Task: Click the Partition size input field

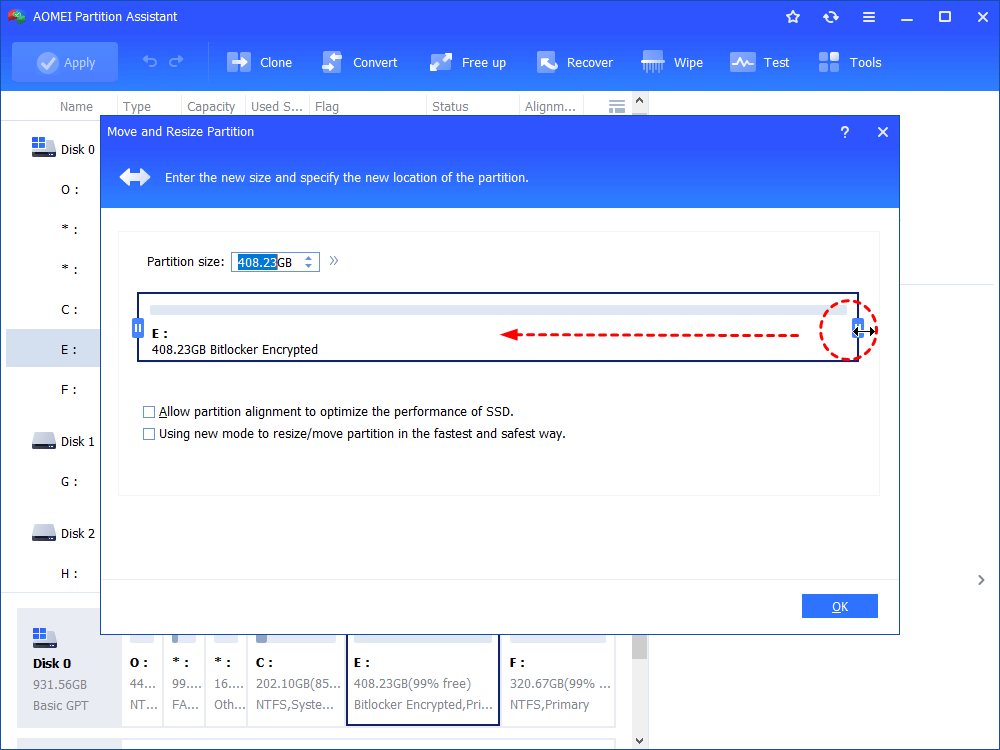Action: (265, 262)
